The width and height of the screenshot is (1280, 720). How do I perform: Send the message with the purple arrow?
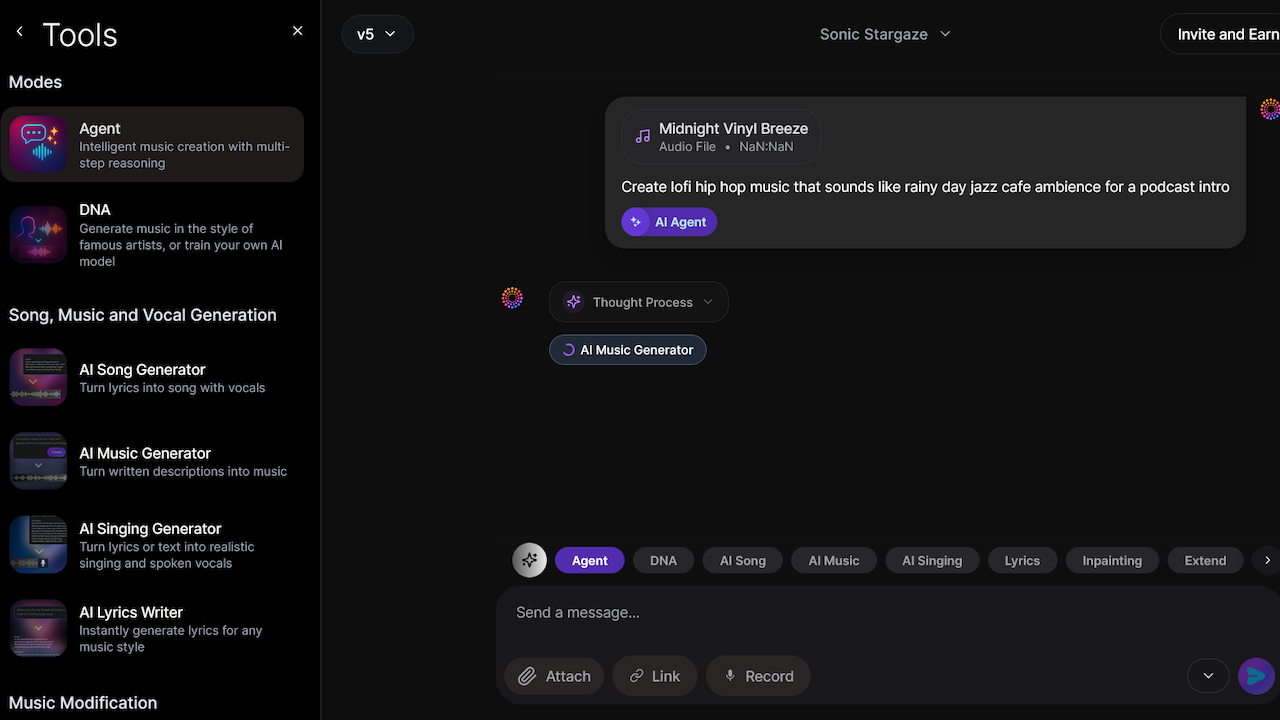pos(1256,676)
